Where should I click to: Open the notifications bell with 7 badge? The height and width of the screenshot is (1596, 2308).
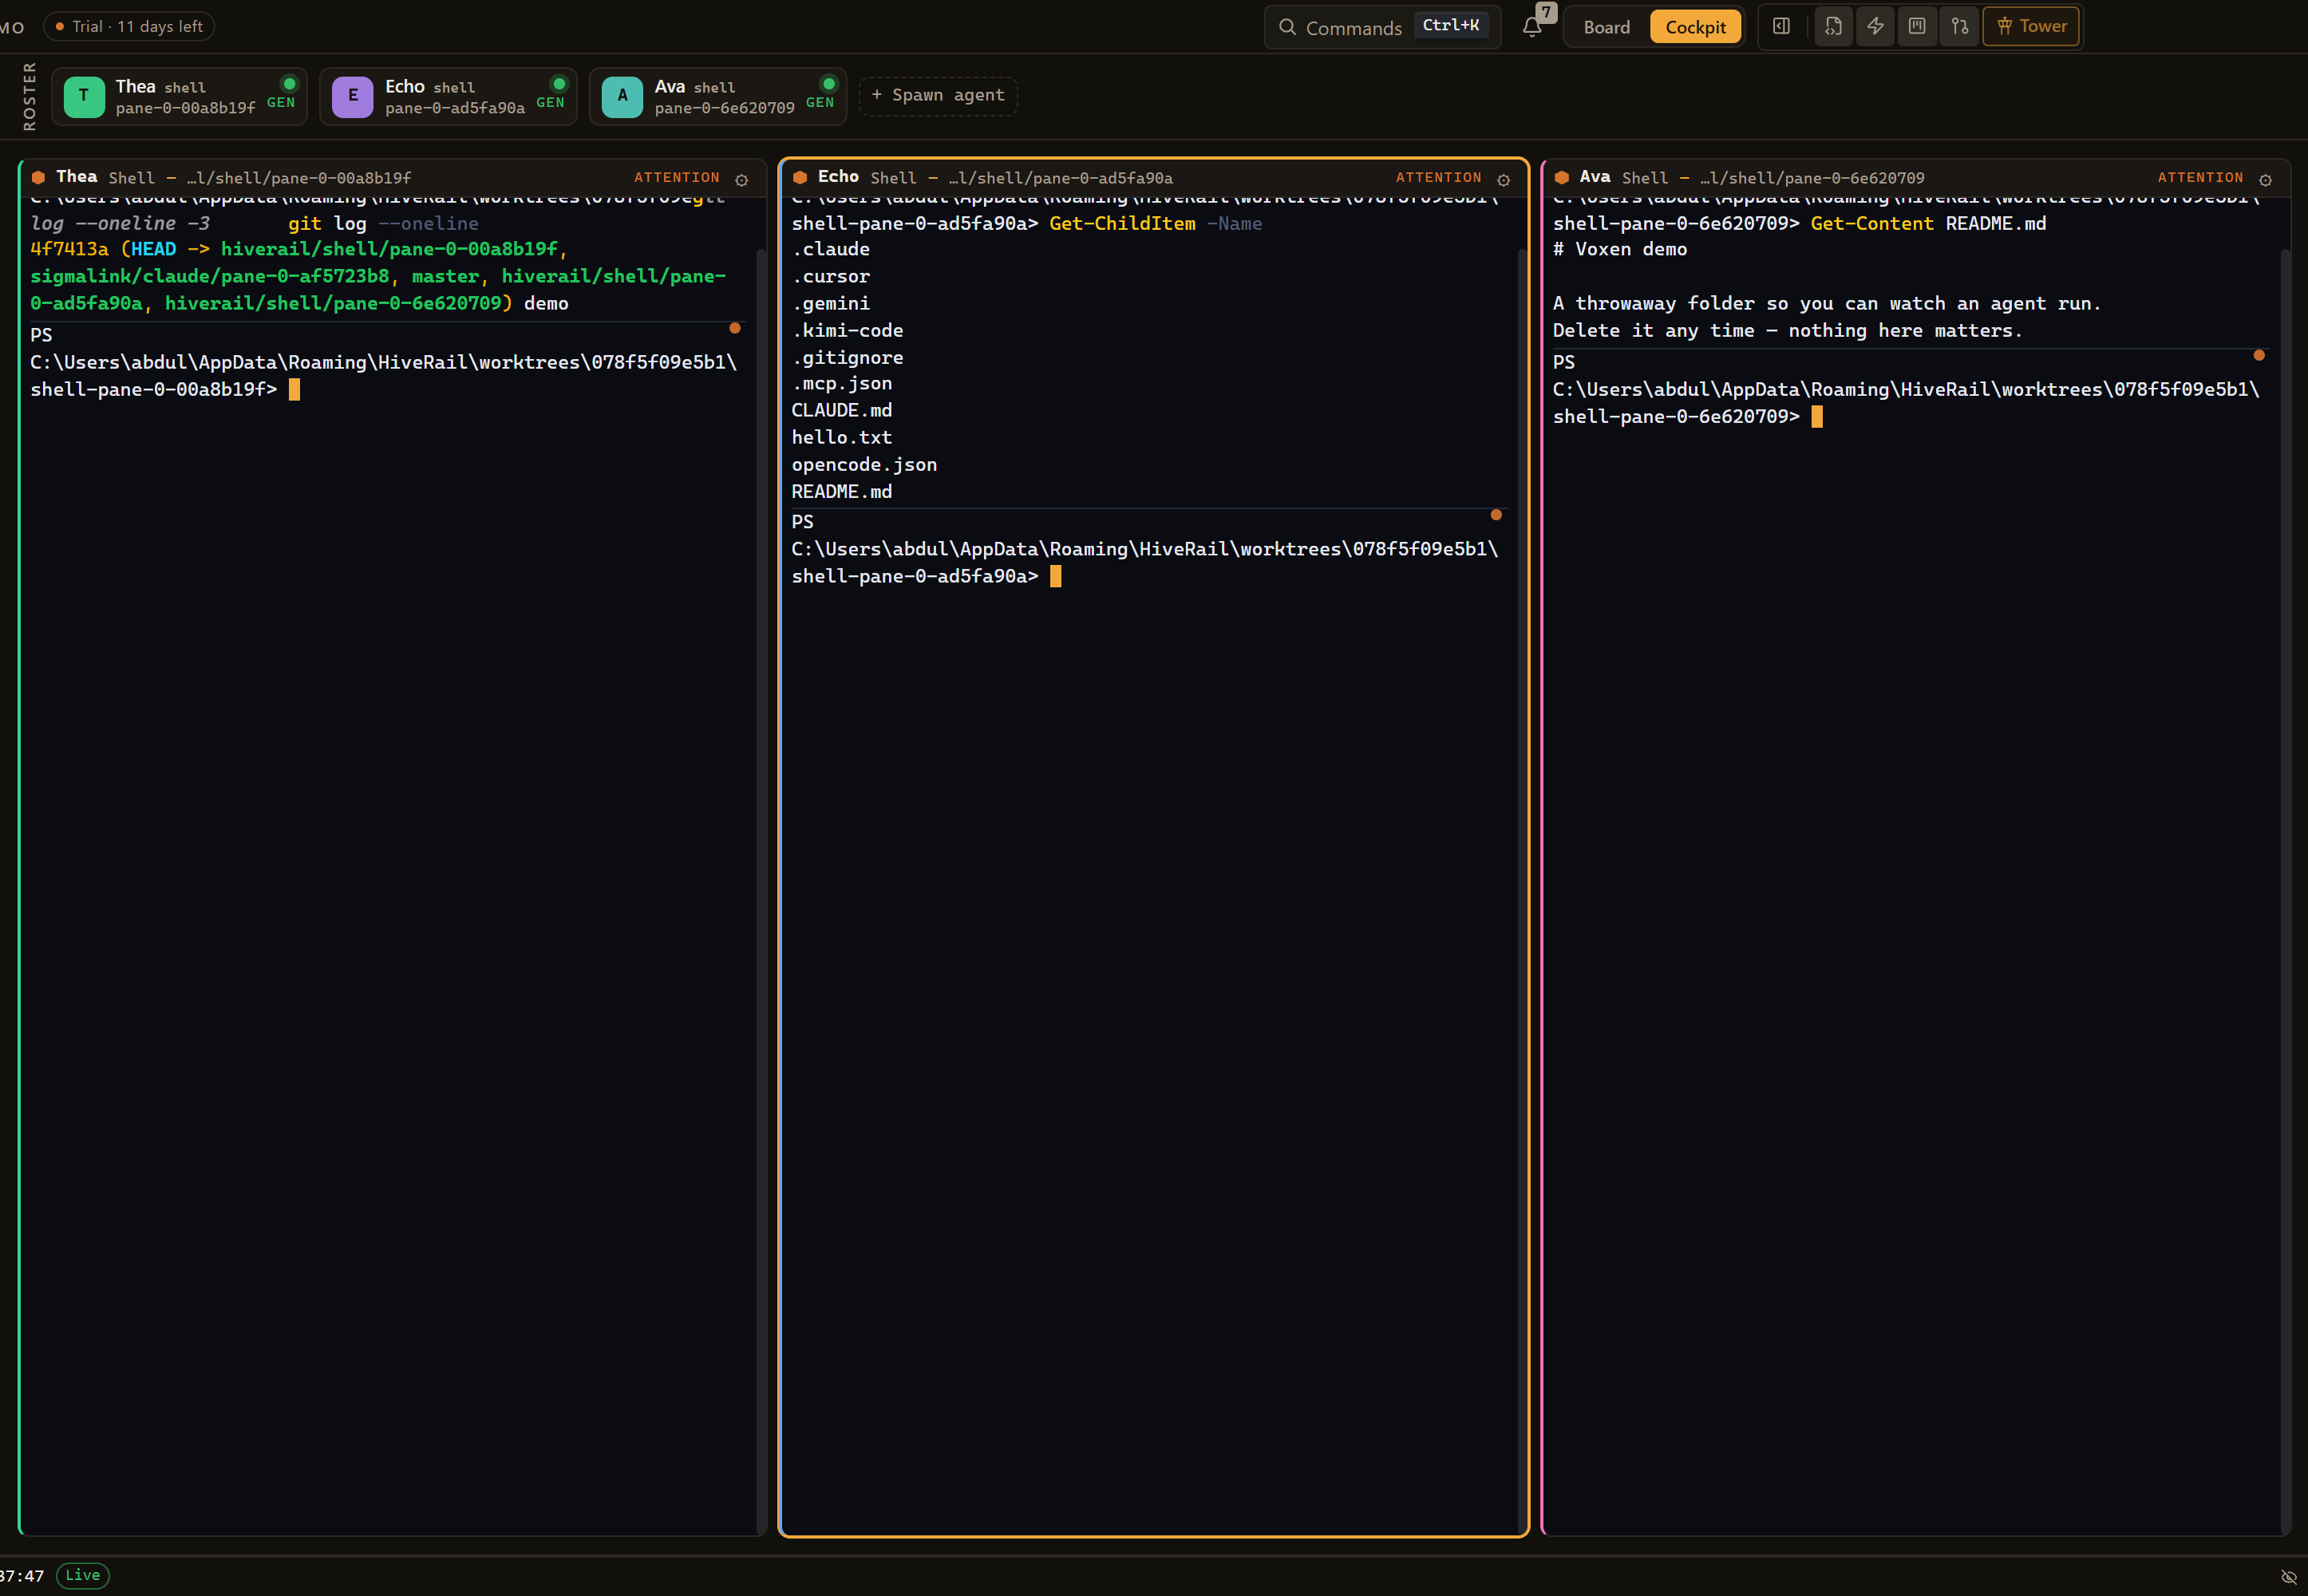(x=1531, y=27)
